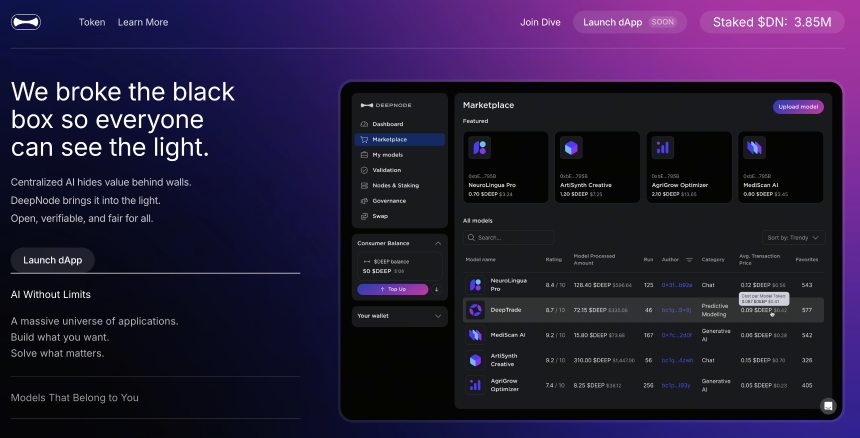
Task: Click the Launch dApp button under the headline
Action: pyautogui.click(x=53, y=260)
